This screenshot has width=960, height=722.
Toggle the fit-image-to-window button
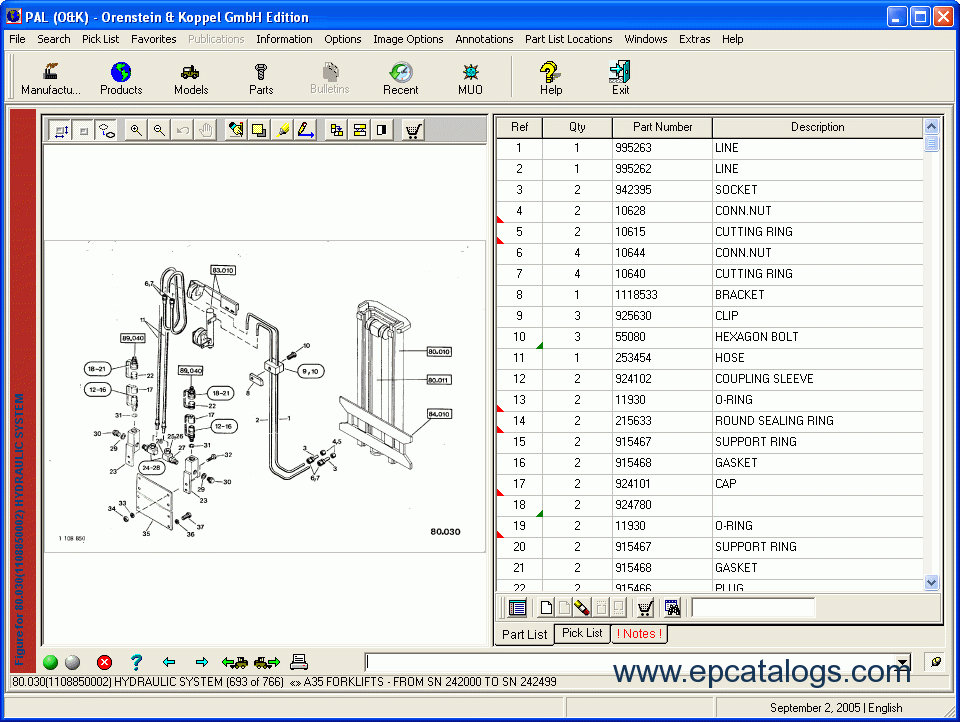coord(61,130)
